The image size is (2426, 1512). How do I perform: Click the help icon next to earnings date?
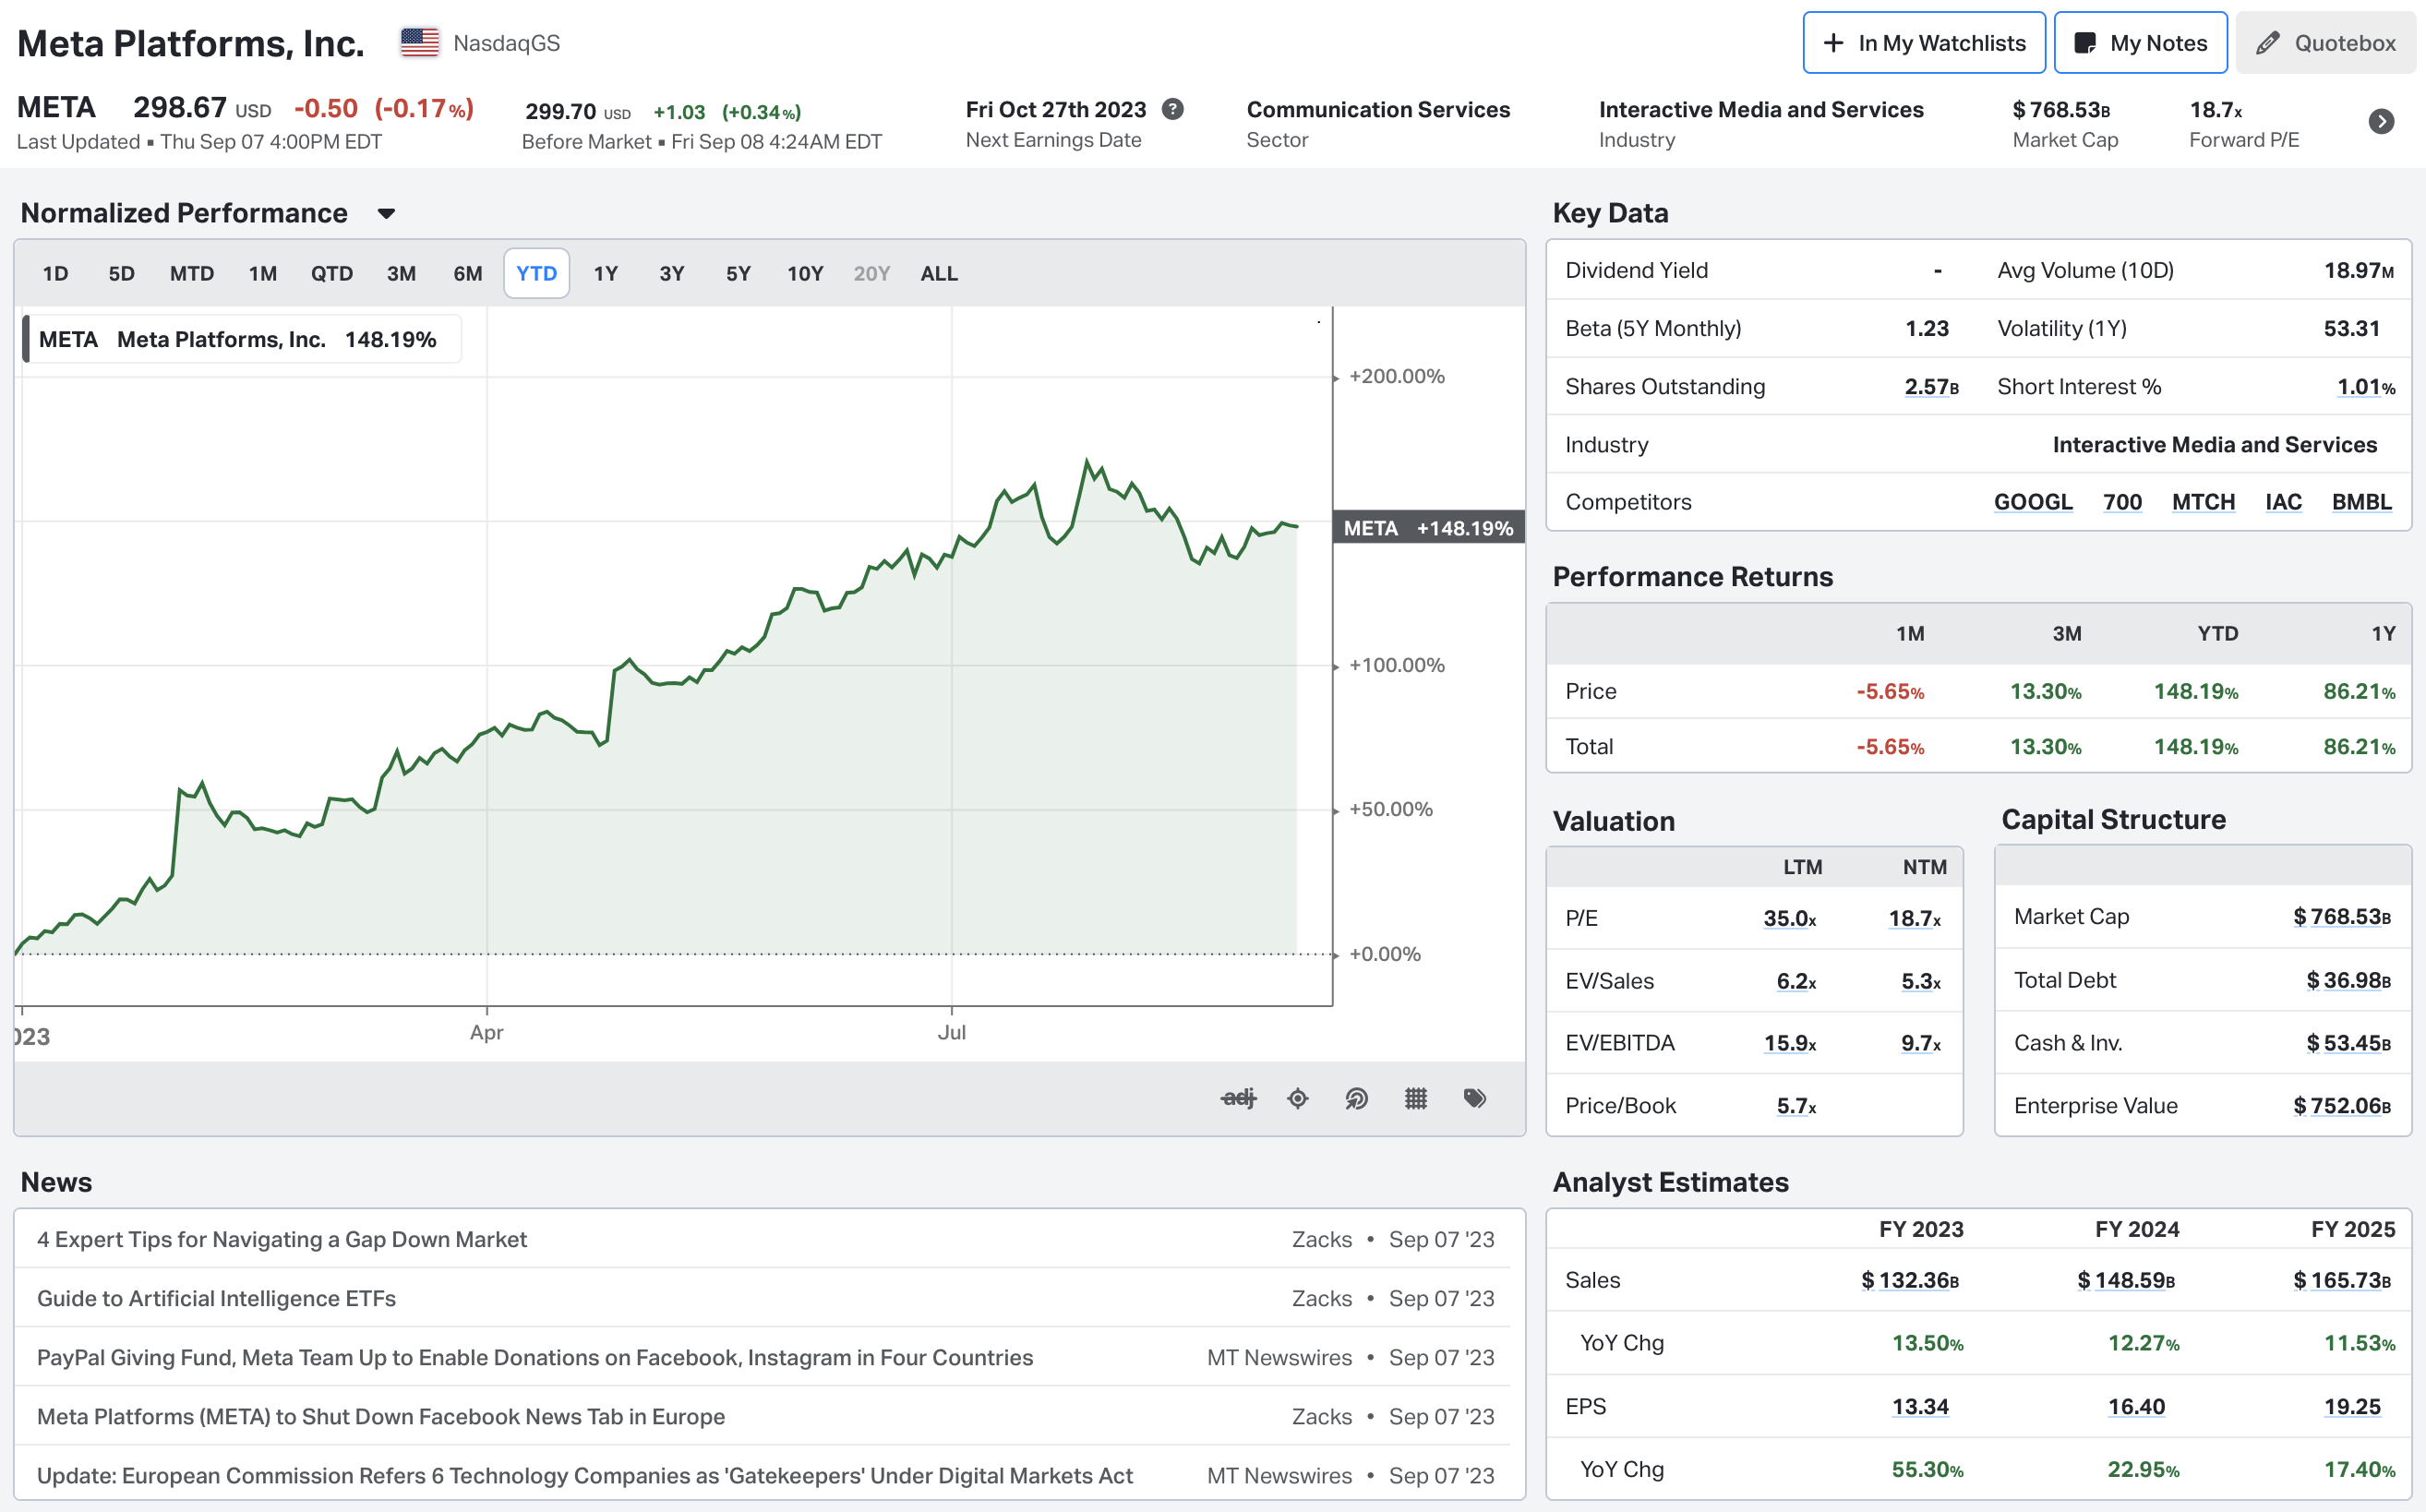(1173, 109)
